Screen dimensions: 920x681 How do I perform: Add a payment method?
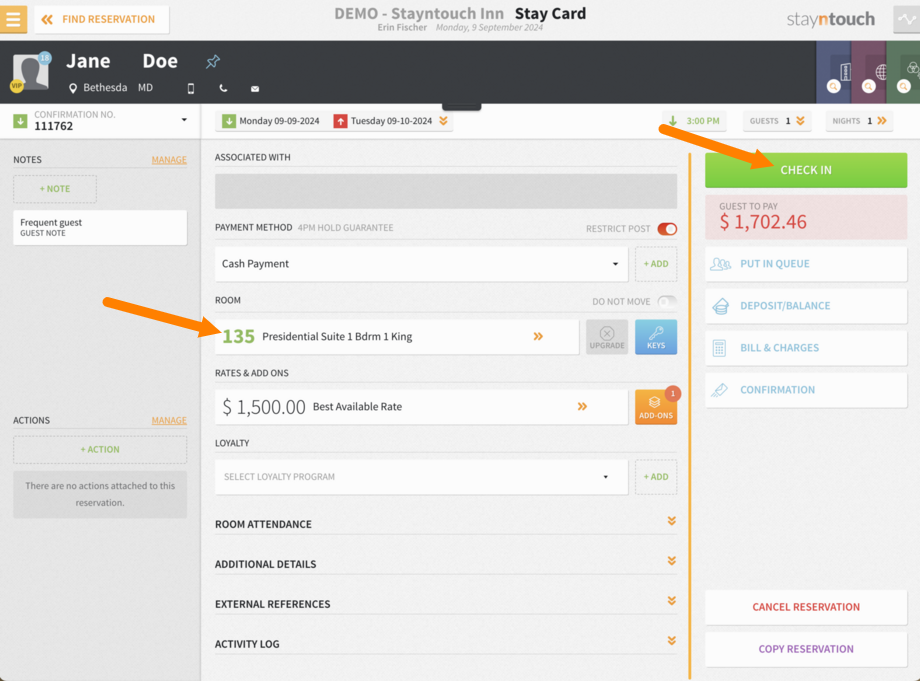click(656, 264)
